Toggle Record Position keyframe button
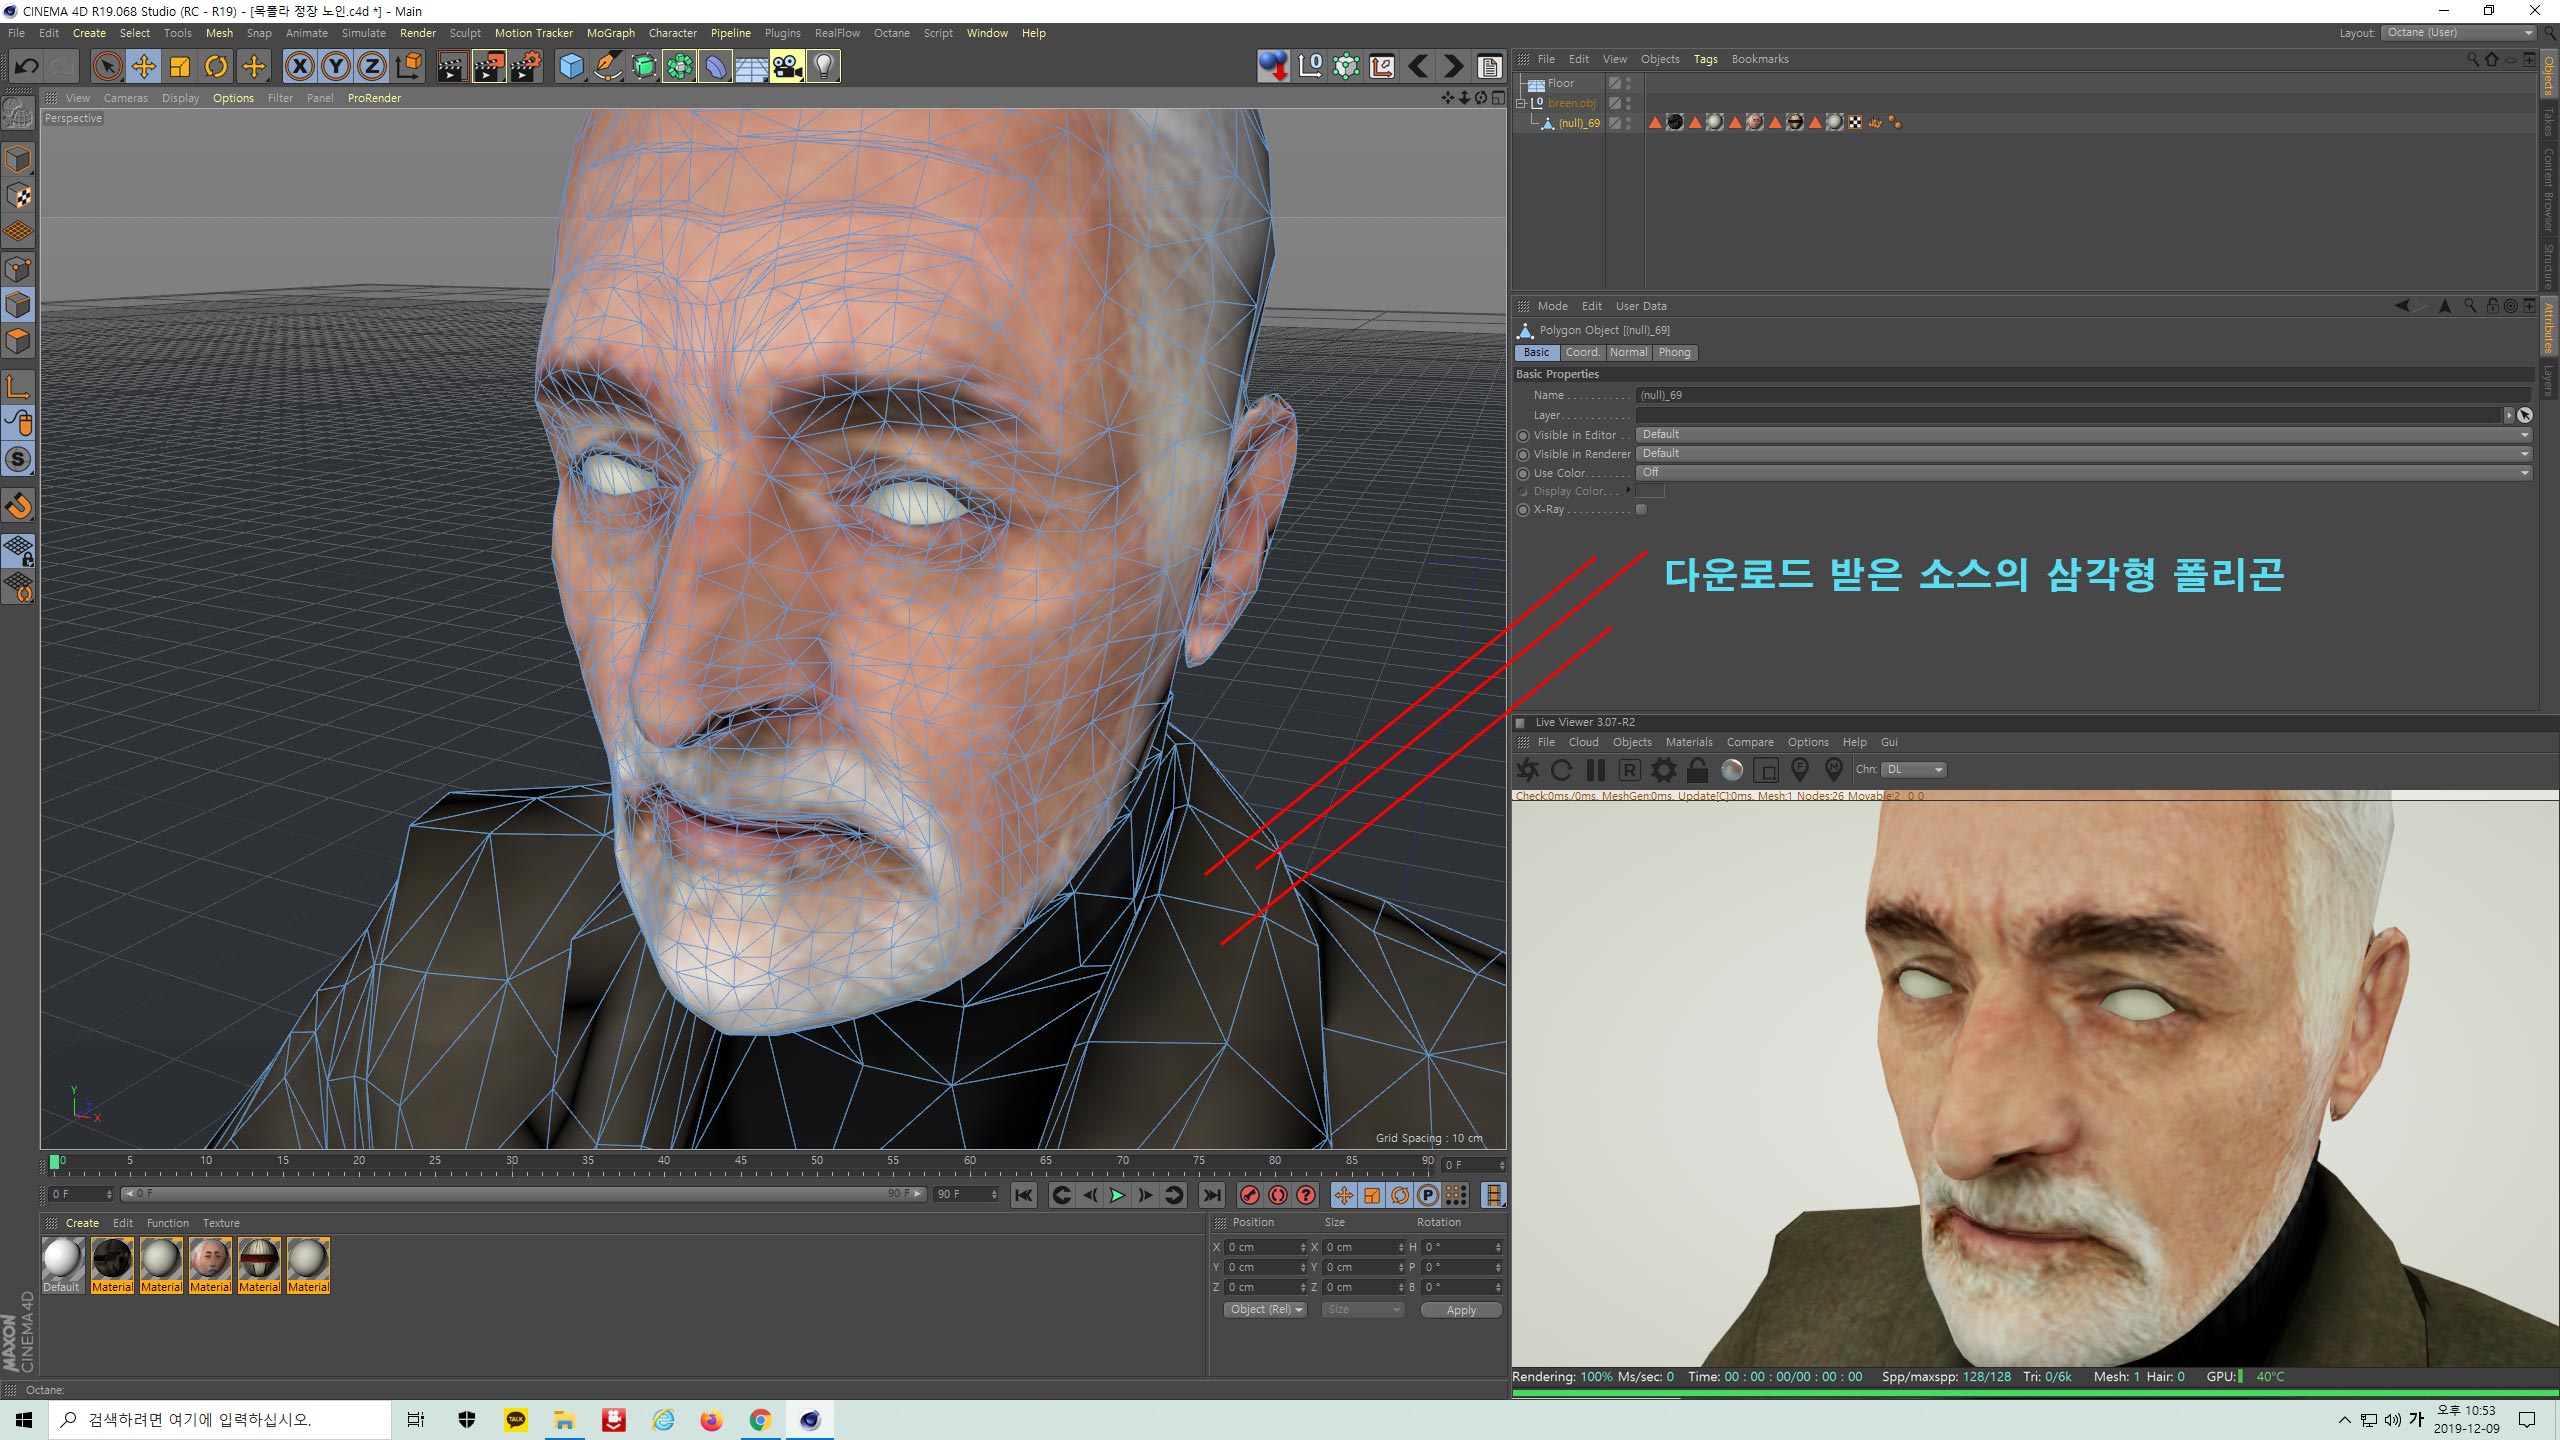Screen dimensions: 2560x1440 (x=1344, y=1195)
